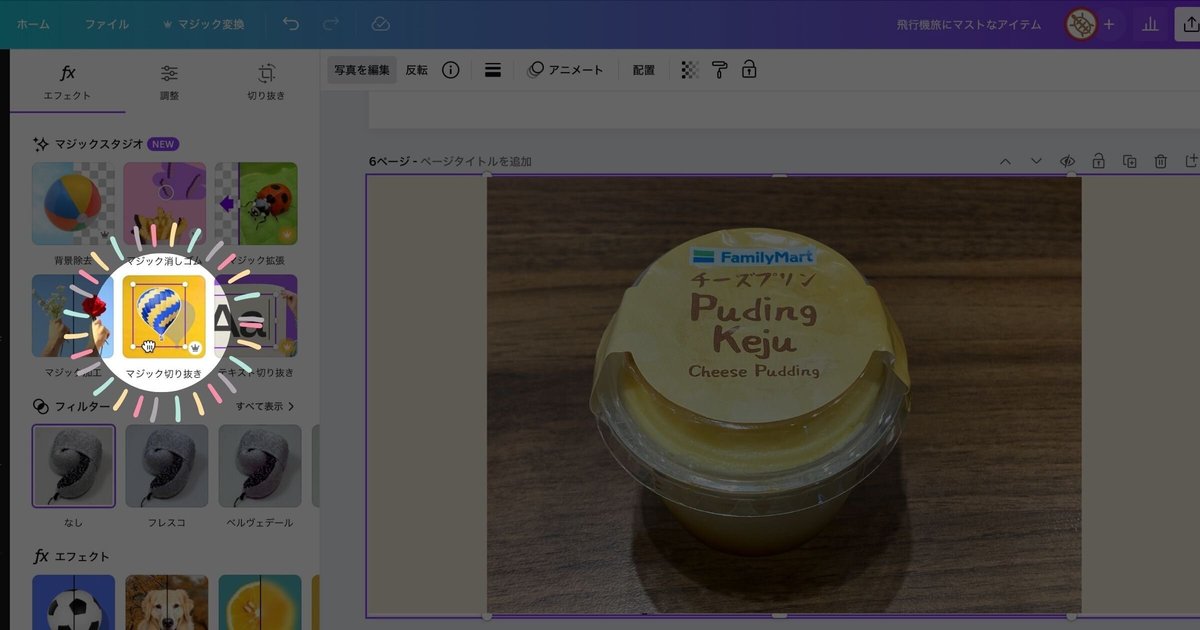This screenshot has width=1200, height=630.
Task: Open the border line weight icon
Action: [x=492, y=70]
